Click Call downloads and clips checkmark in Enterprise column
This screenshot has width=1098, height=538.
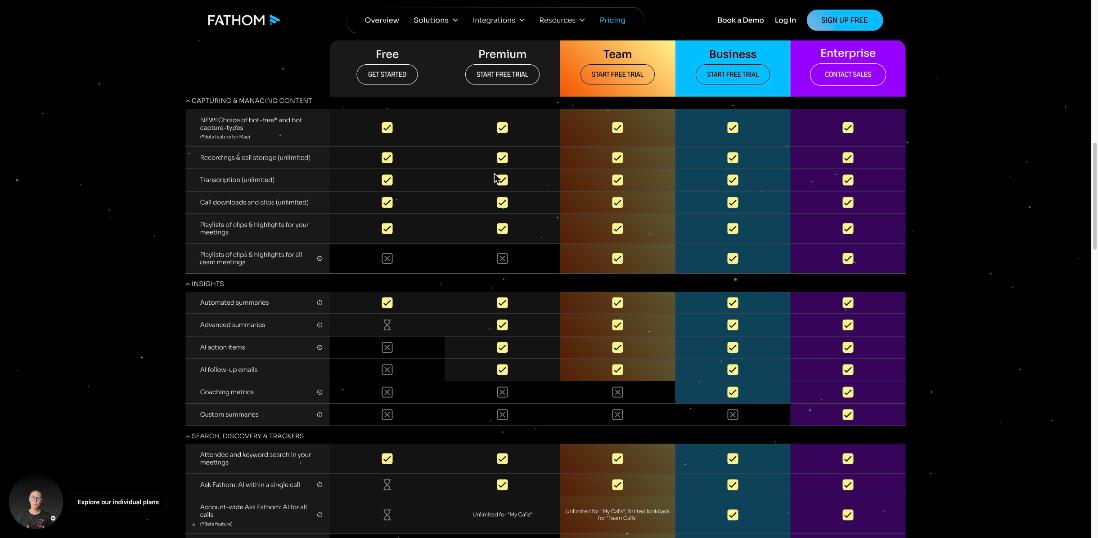(848, 202)
